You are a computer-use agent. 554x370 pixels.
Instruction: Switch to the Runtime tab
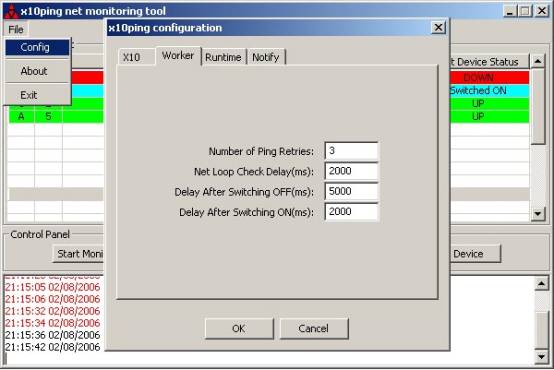[223, 57]
